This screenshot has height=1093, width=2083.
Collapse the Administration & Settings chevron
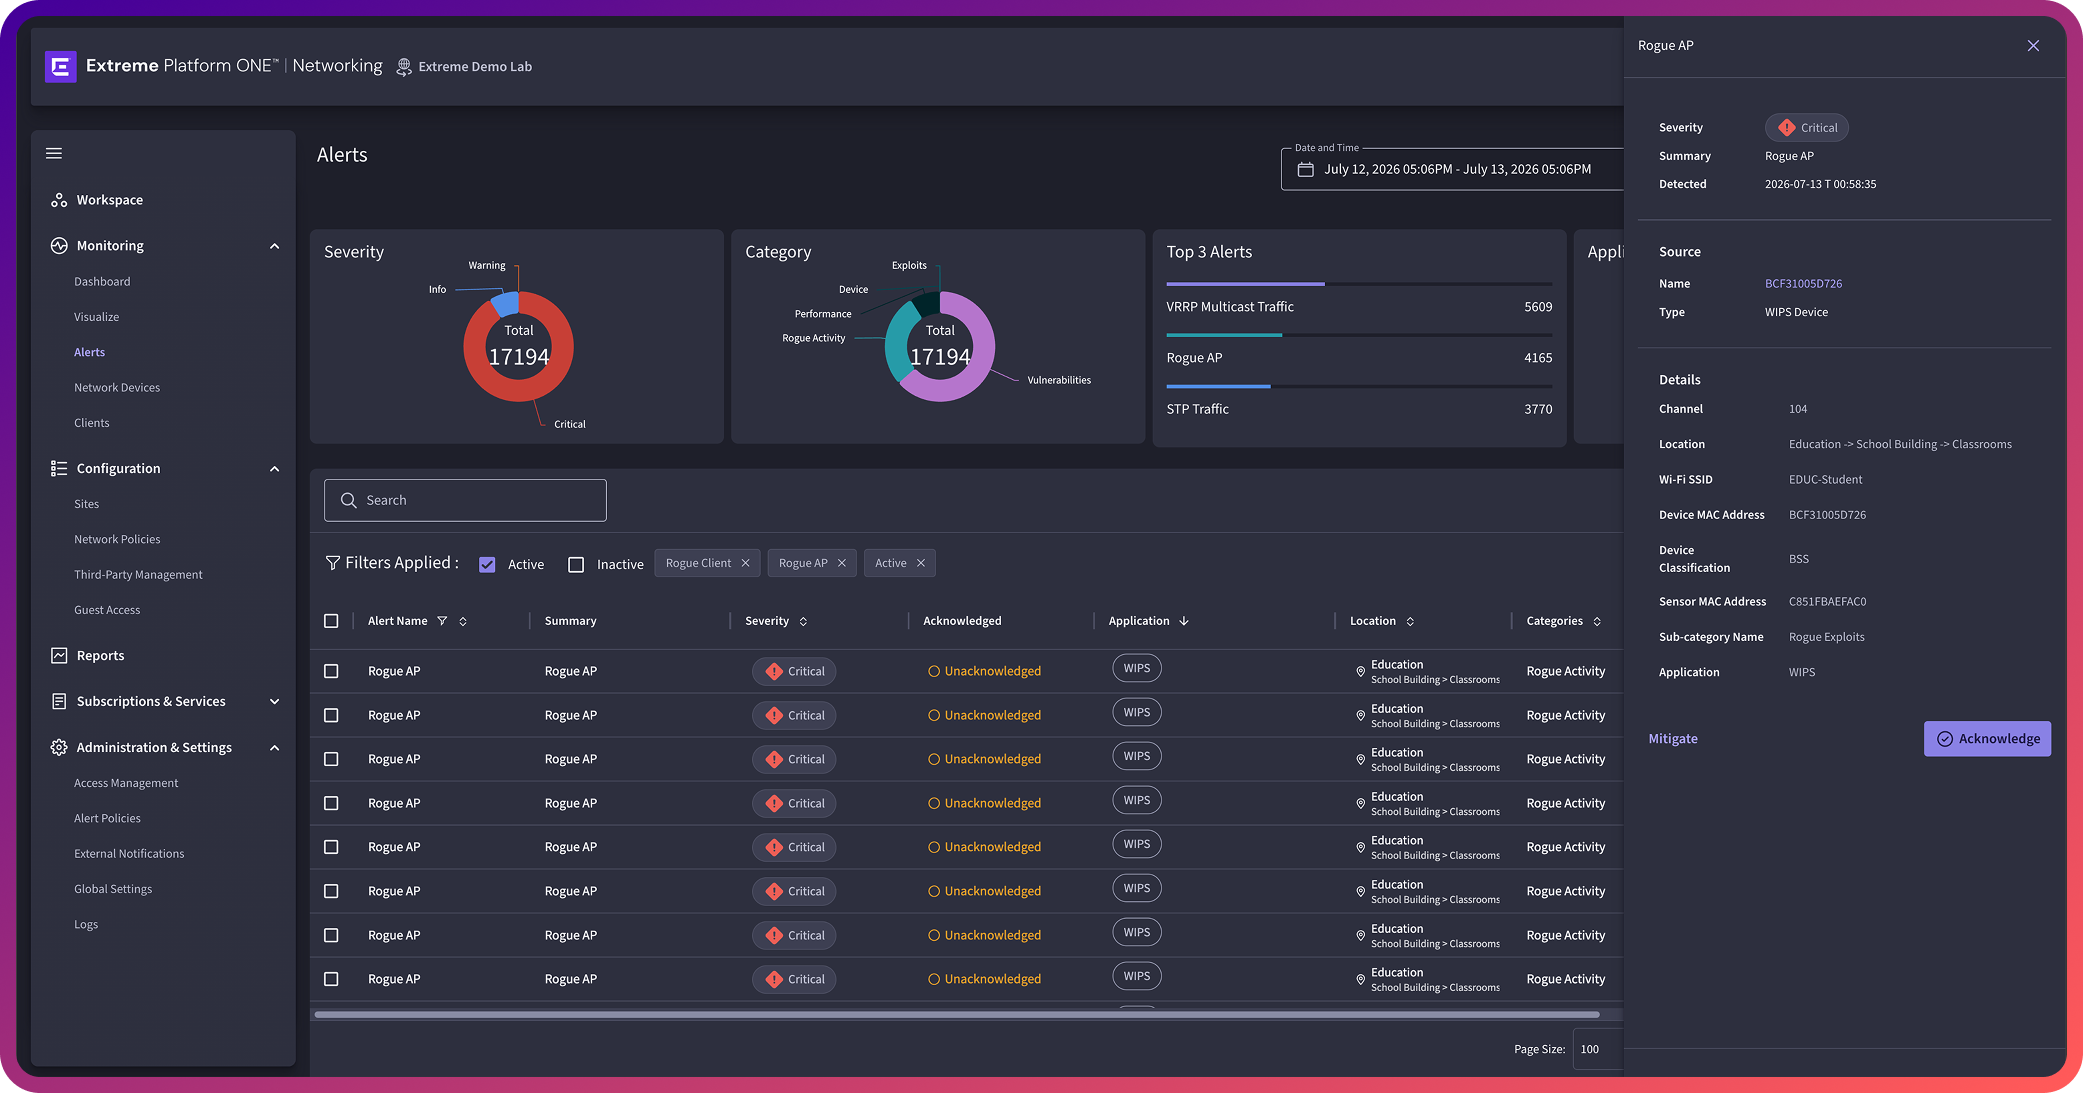(x=274, y=748)
